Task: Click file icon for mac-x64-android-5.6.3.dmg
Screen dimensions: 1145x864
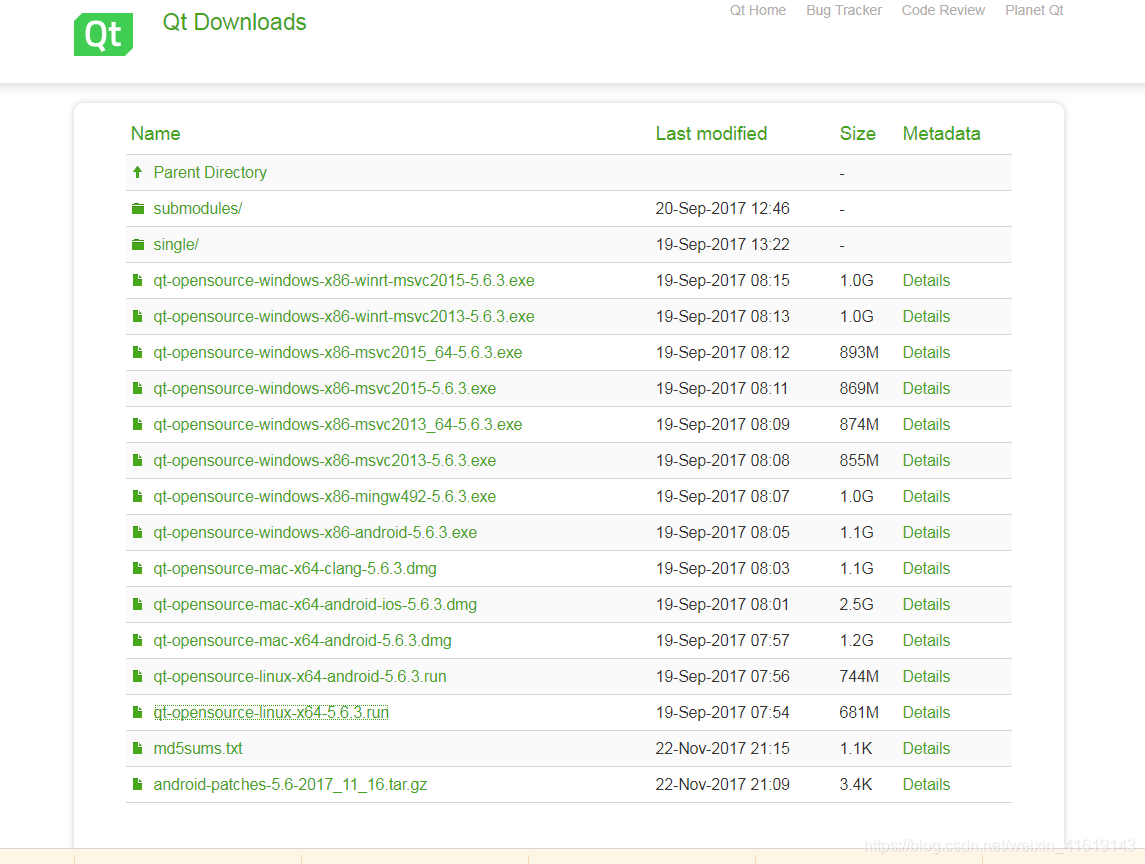Action: click(x=137, y=641)
